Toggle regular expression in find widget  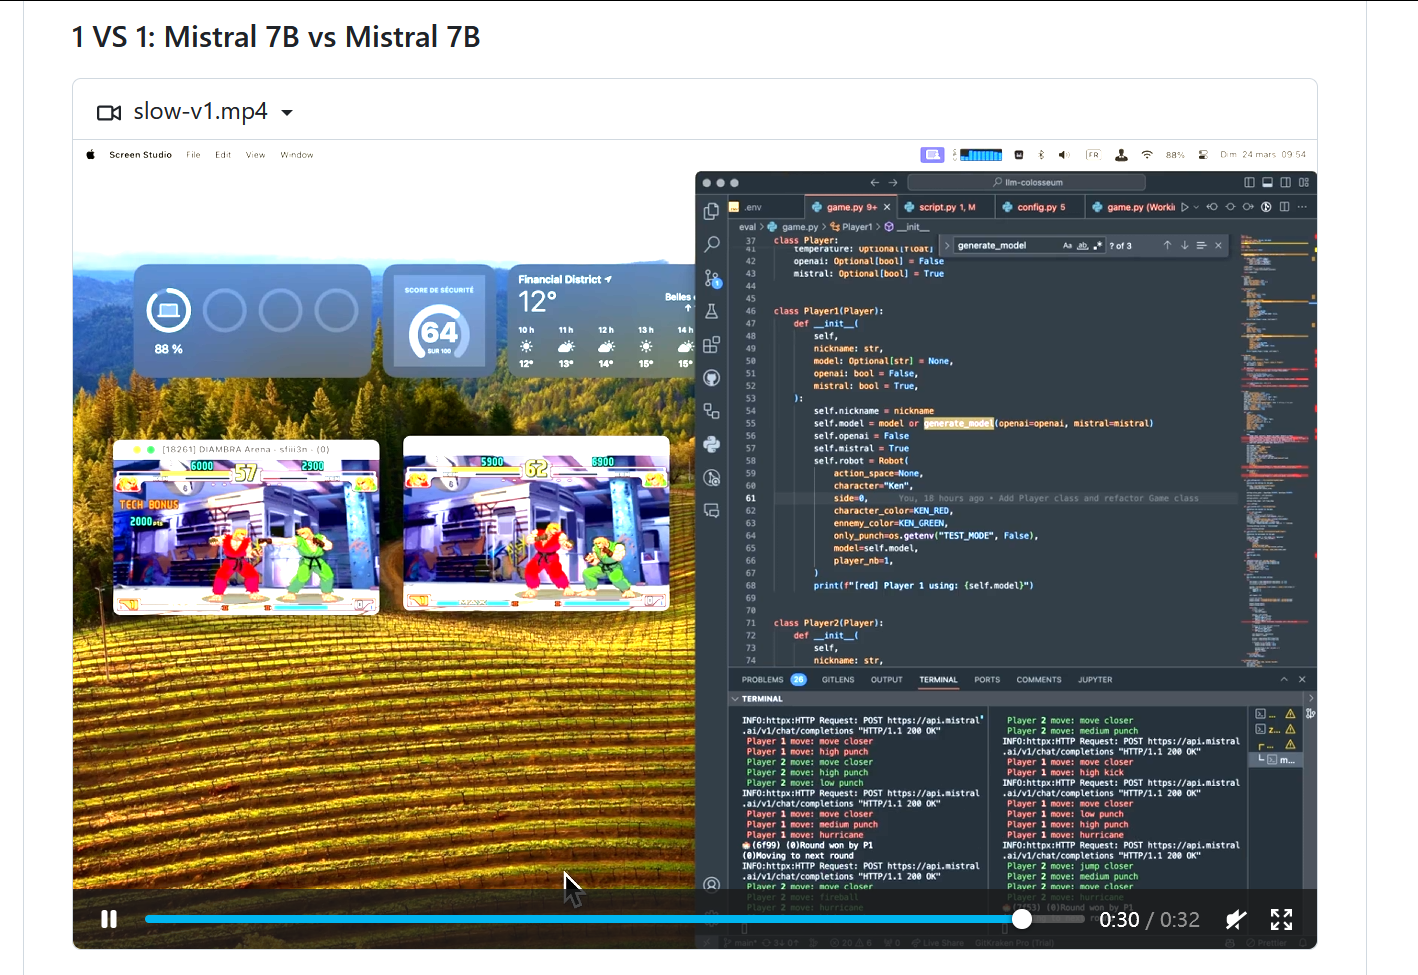(x=1097, y=245)
